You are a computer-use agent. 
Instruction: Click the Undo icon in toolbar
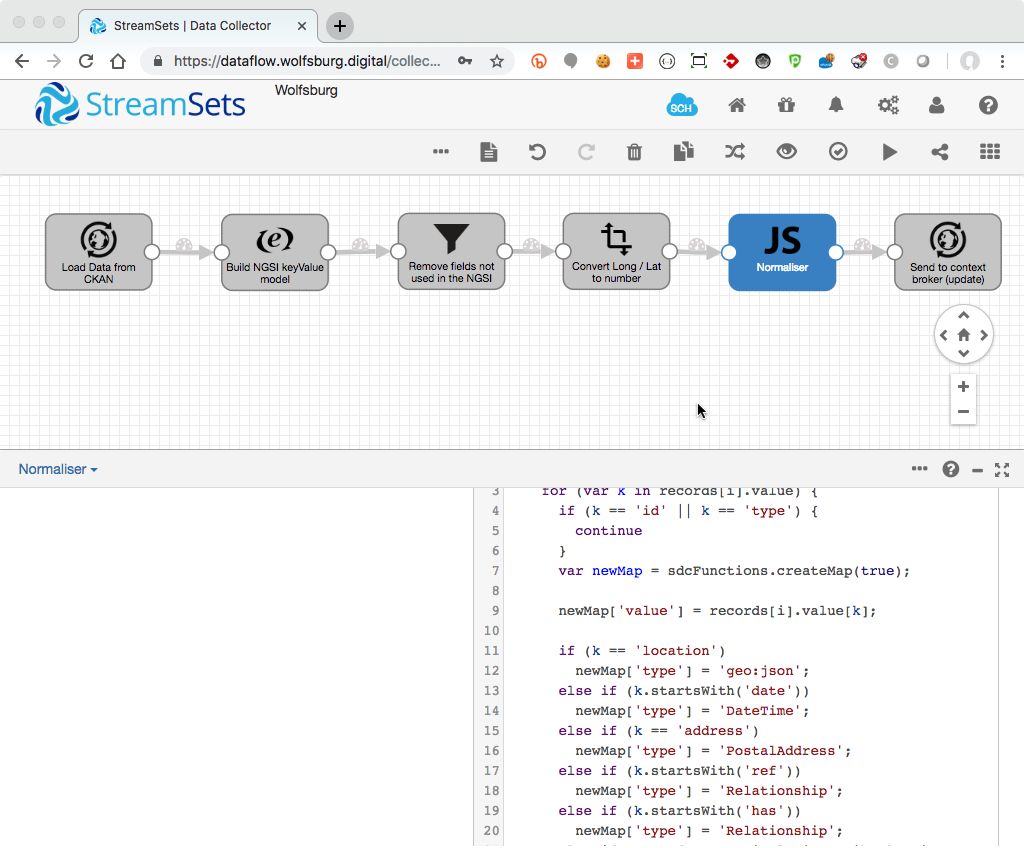point(537,152)
